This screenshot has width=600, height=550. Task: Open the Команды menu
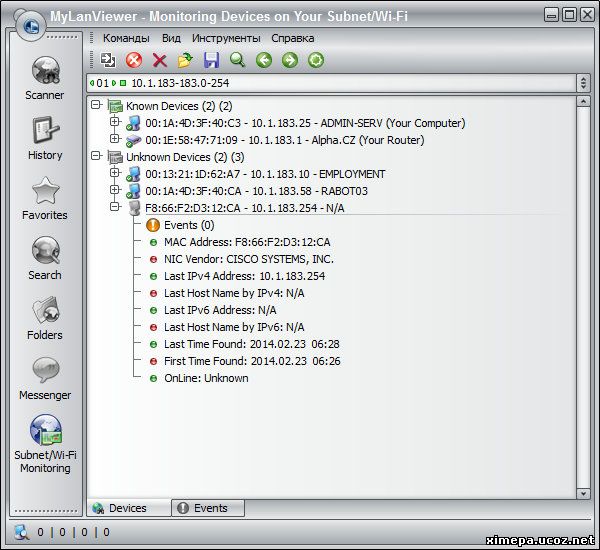pyautogui.click(x=126, y=38)
